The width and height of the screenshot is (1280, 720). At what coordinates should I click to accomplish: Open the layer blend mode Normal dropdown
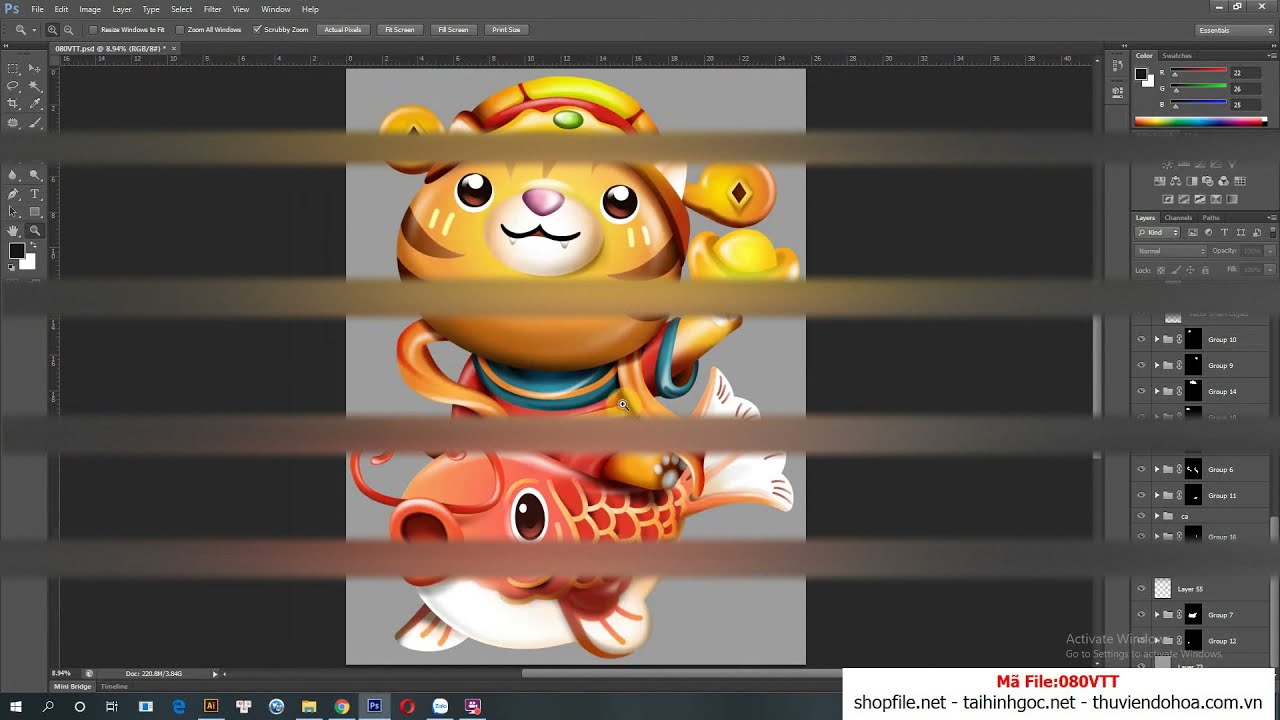click(x=1171, y=251)
